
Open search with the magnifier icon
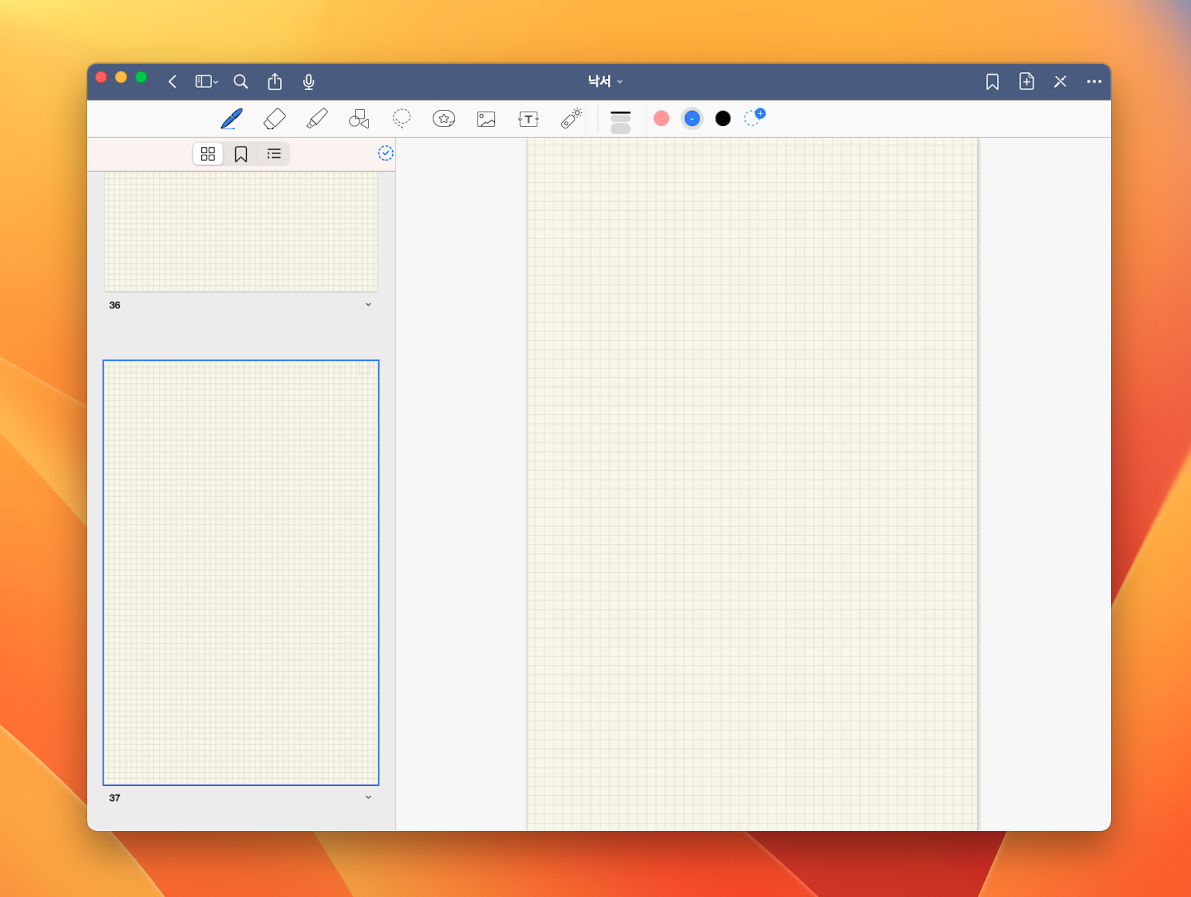coord(241,81)
